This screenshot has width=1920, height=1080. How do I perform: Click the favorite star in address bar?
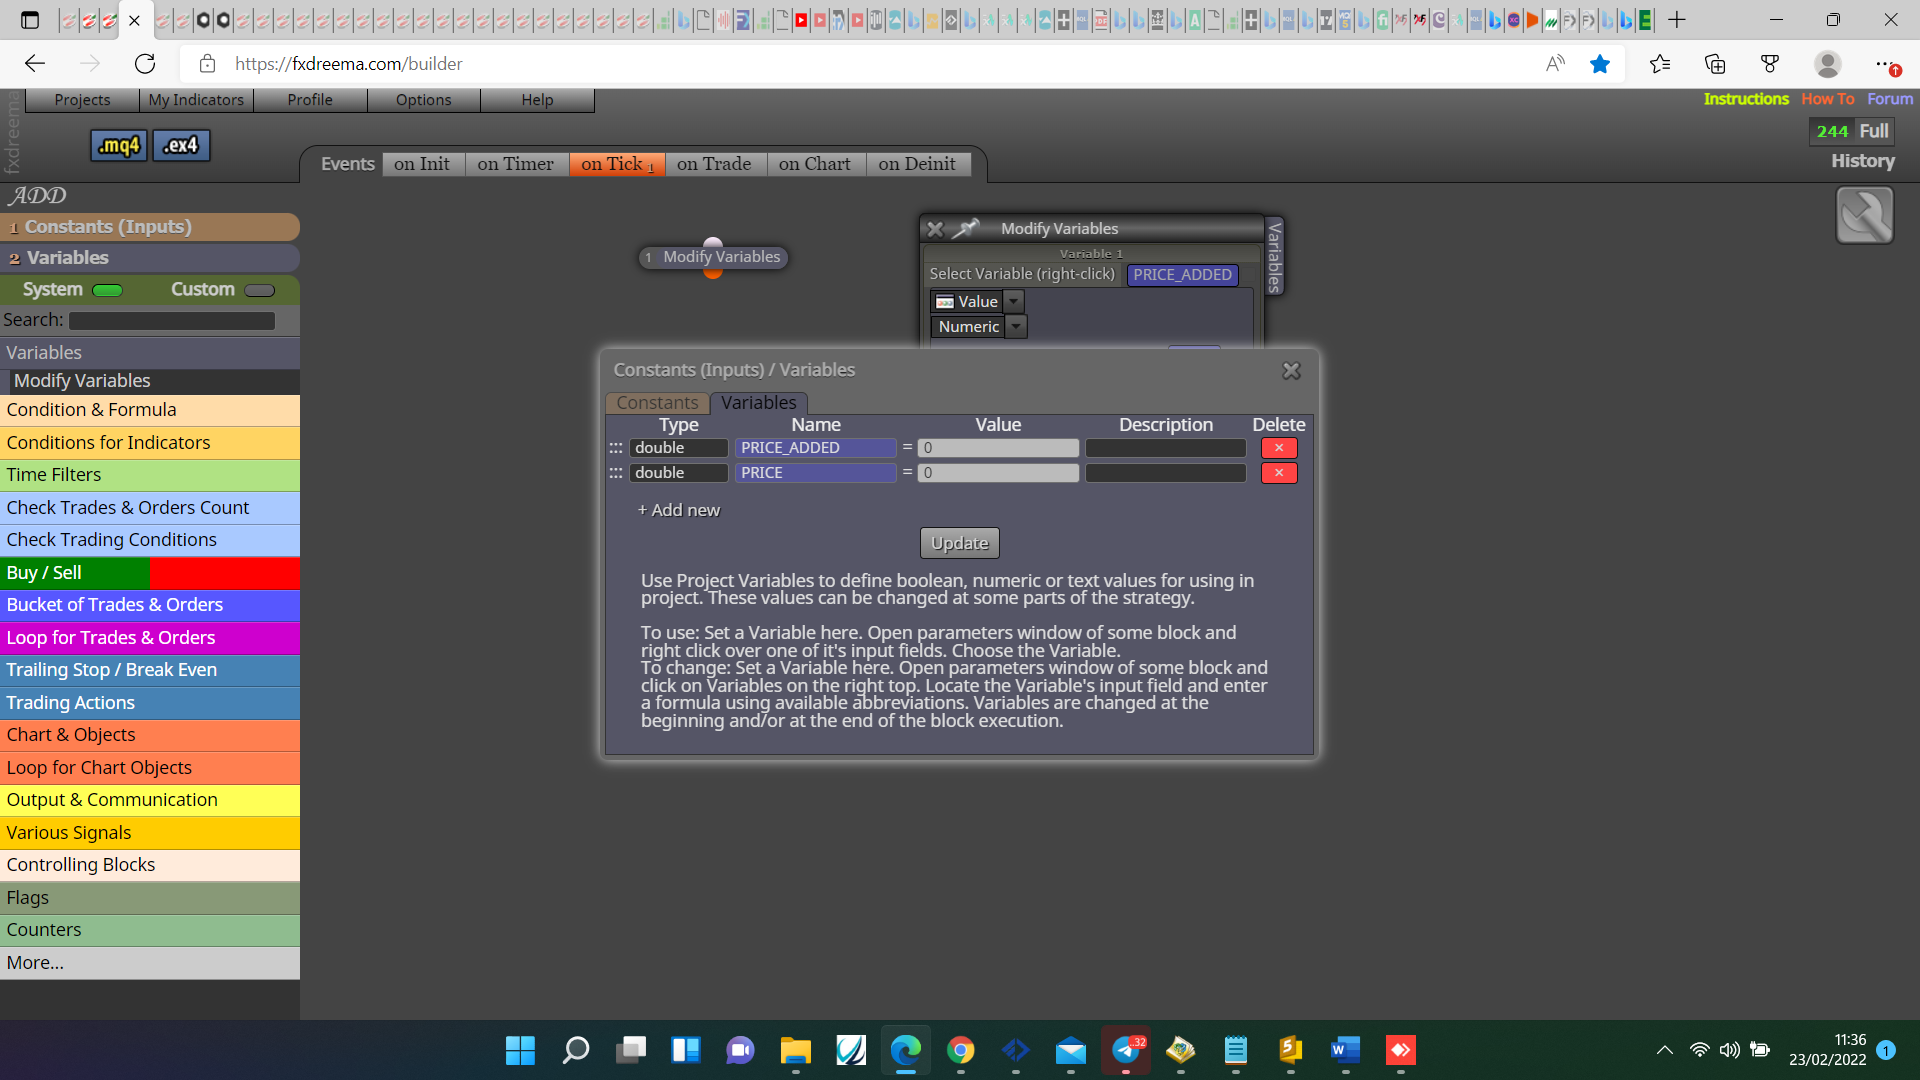click(x=1600, y=64)
